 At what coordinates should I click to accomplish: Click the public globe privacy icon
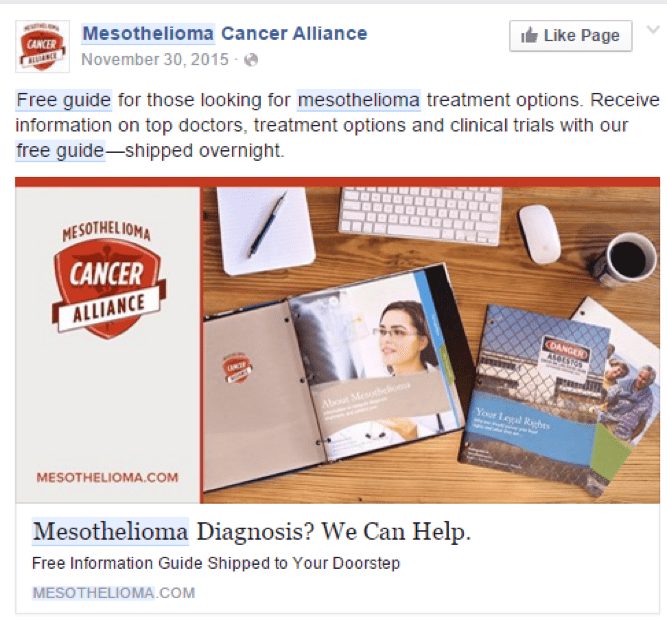[x=251, y=60]
